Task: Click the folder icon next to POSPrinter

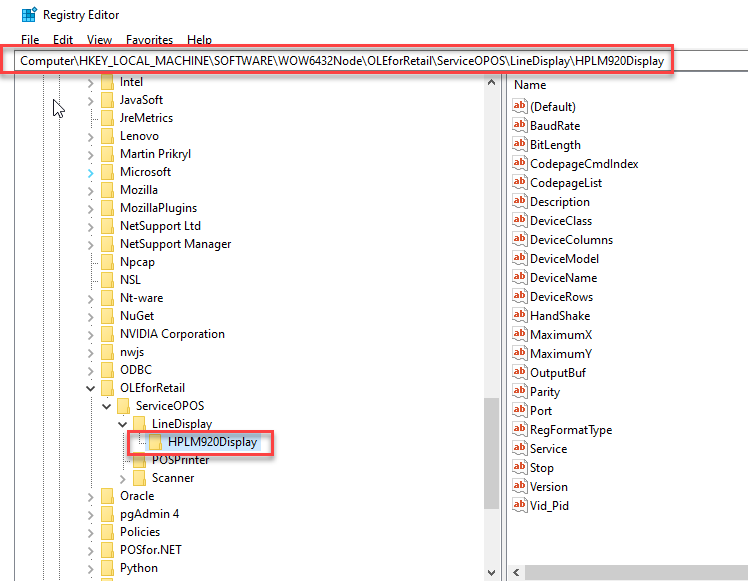Action: (x=140, y=460)
